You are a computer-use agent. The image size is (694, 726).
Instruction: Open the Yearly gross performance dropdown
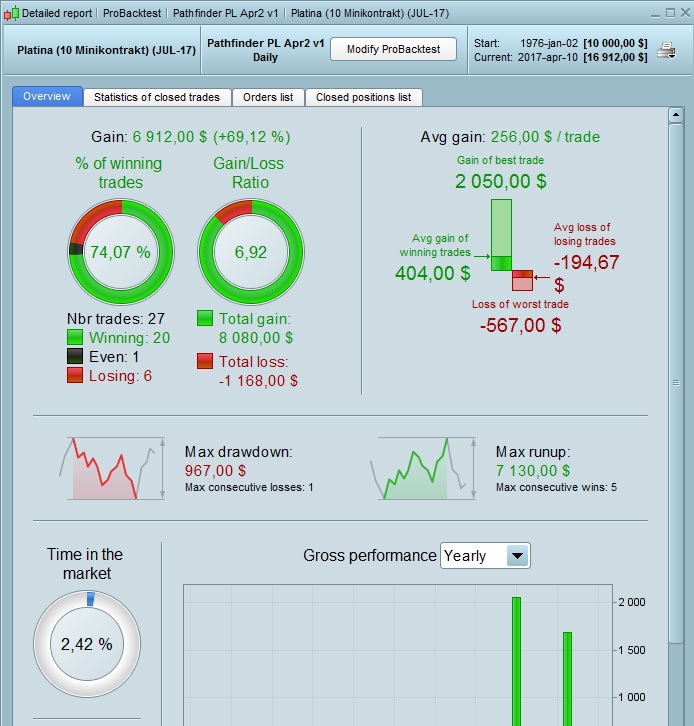coord(485,556)
